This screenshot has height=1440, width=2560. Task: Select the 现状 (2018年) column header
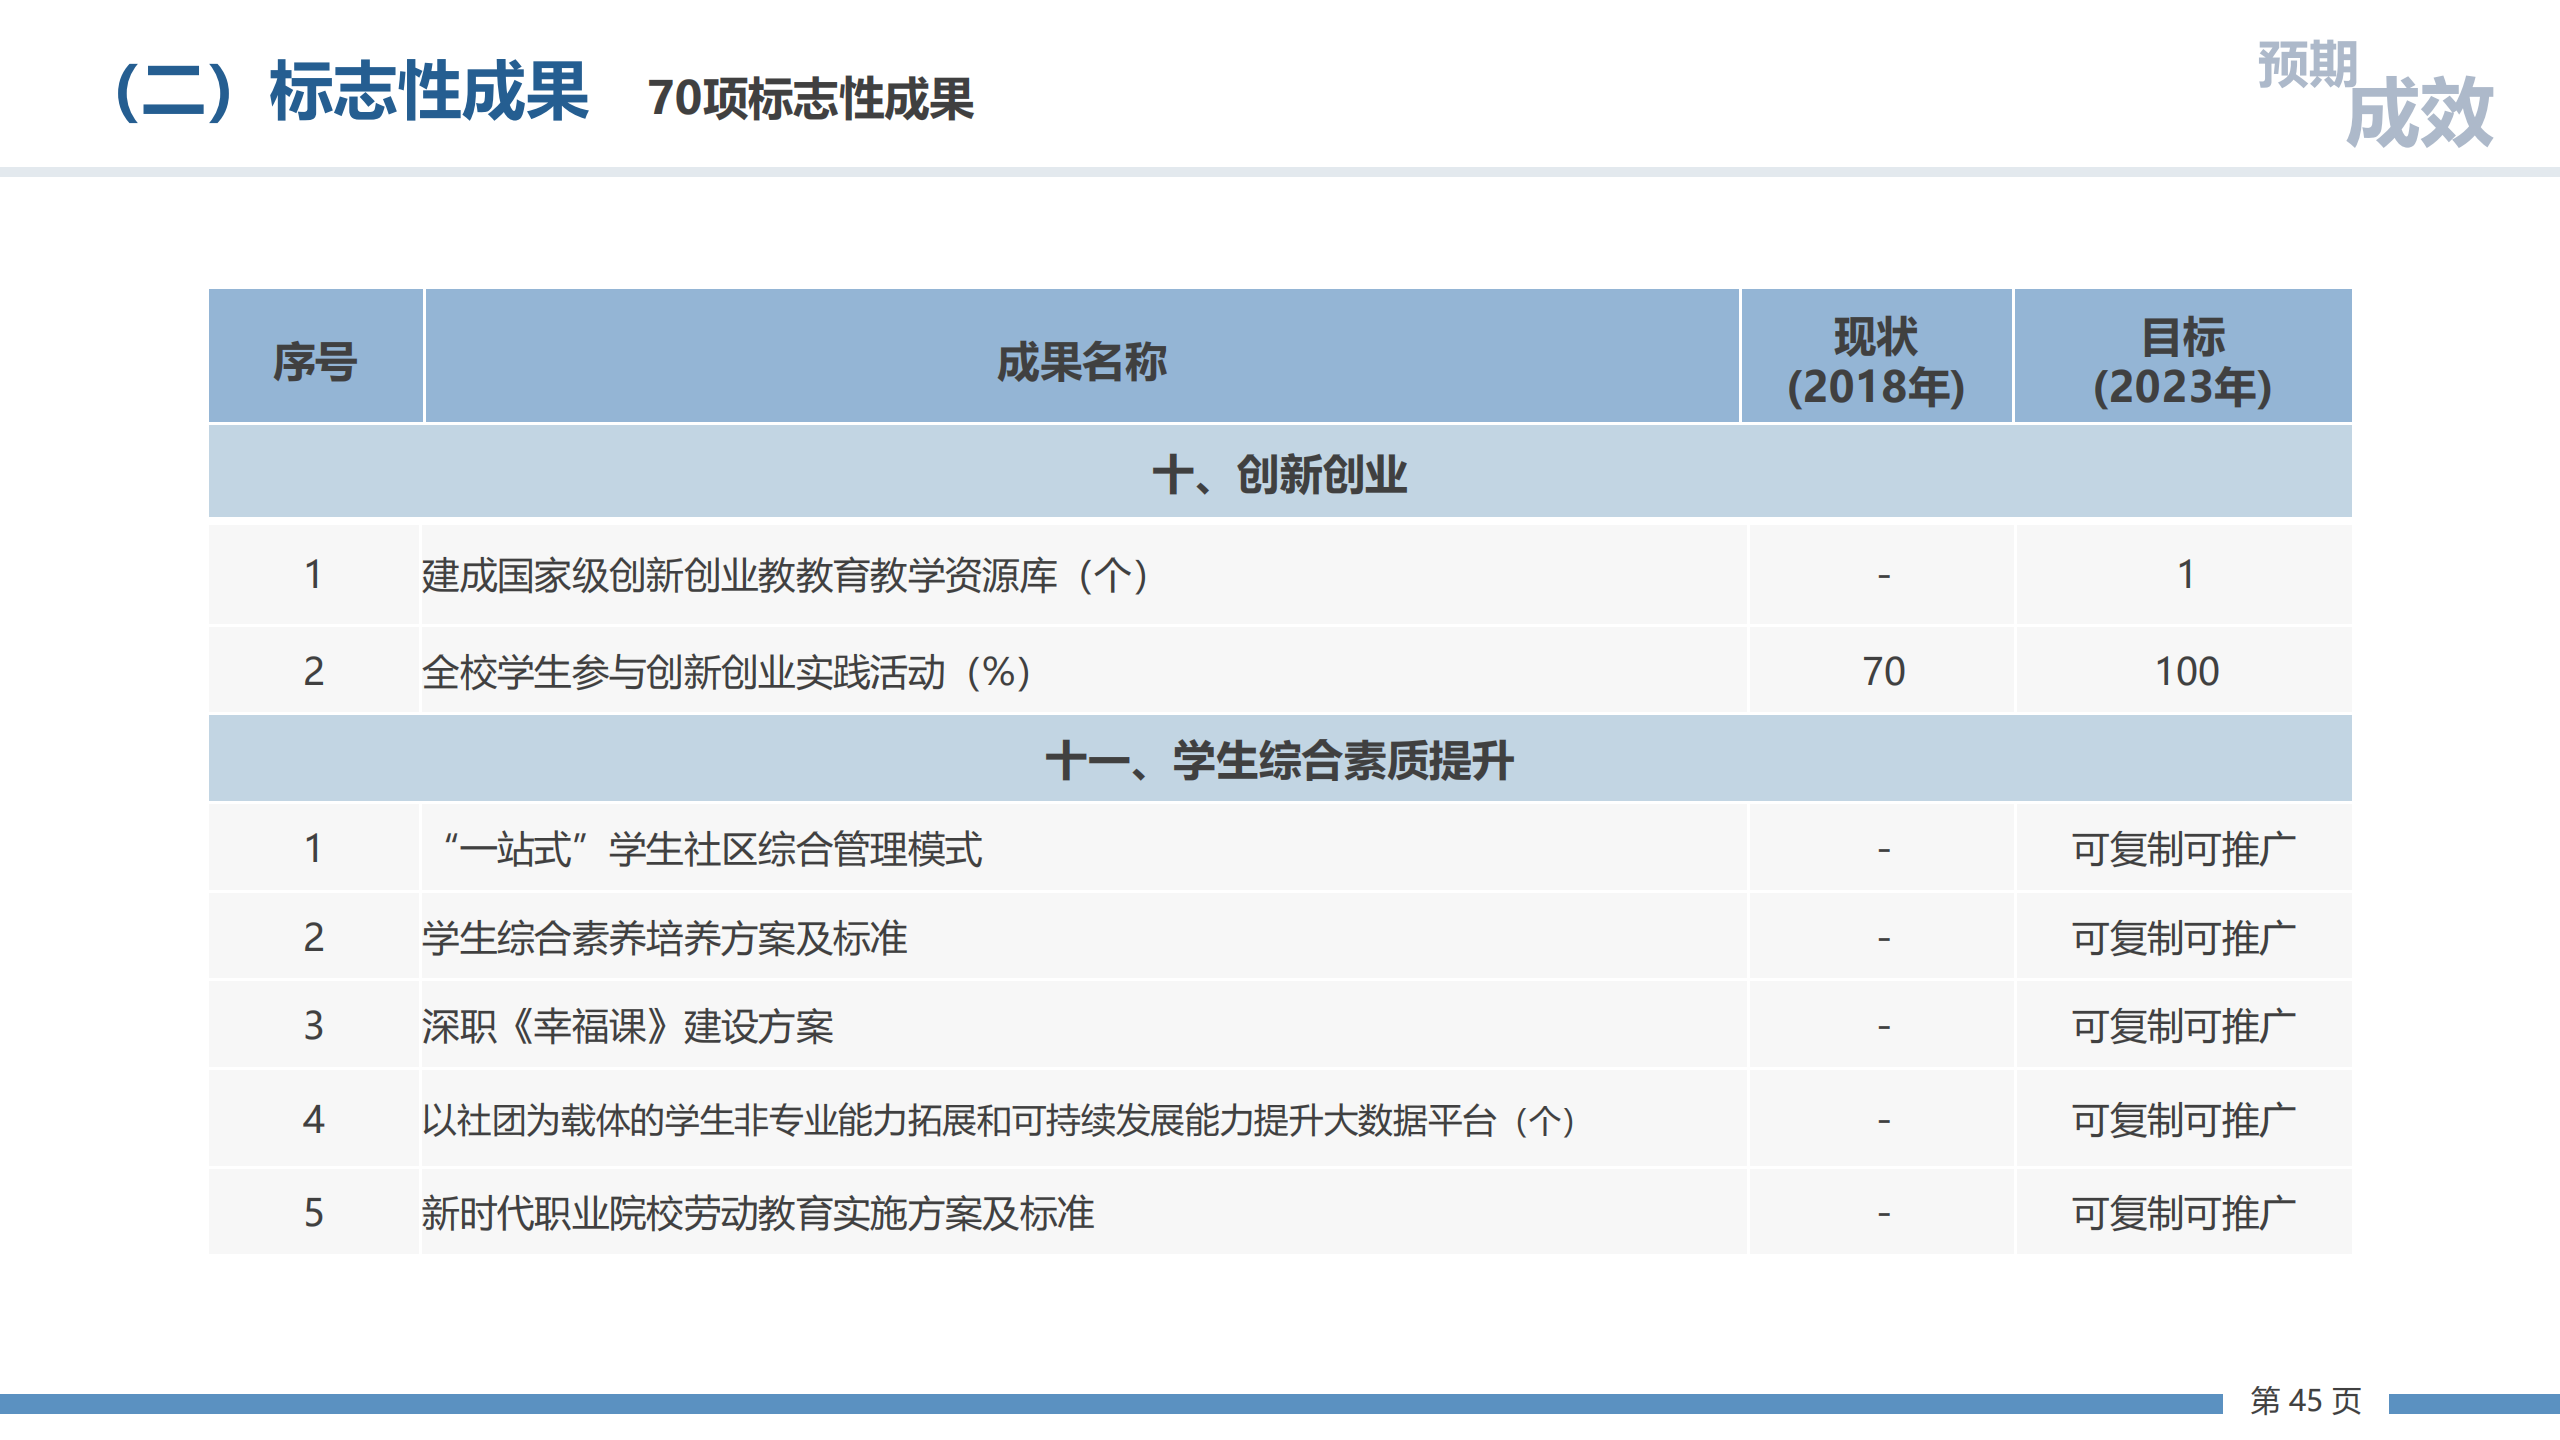coord(1875,361)
